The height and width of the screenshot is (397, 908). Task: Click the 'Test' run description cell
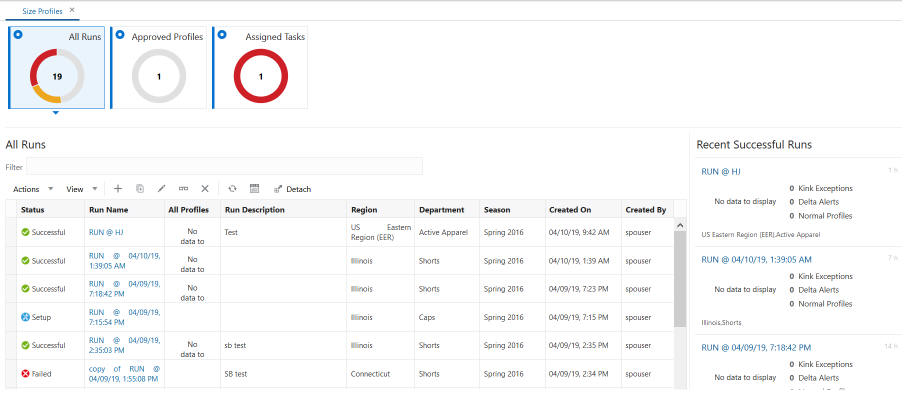coord(231,233)
